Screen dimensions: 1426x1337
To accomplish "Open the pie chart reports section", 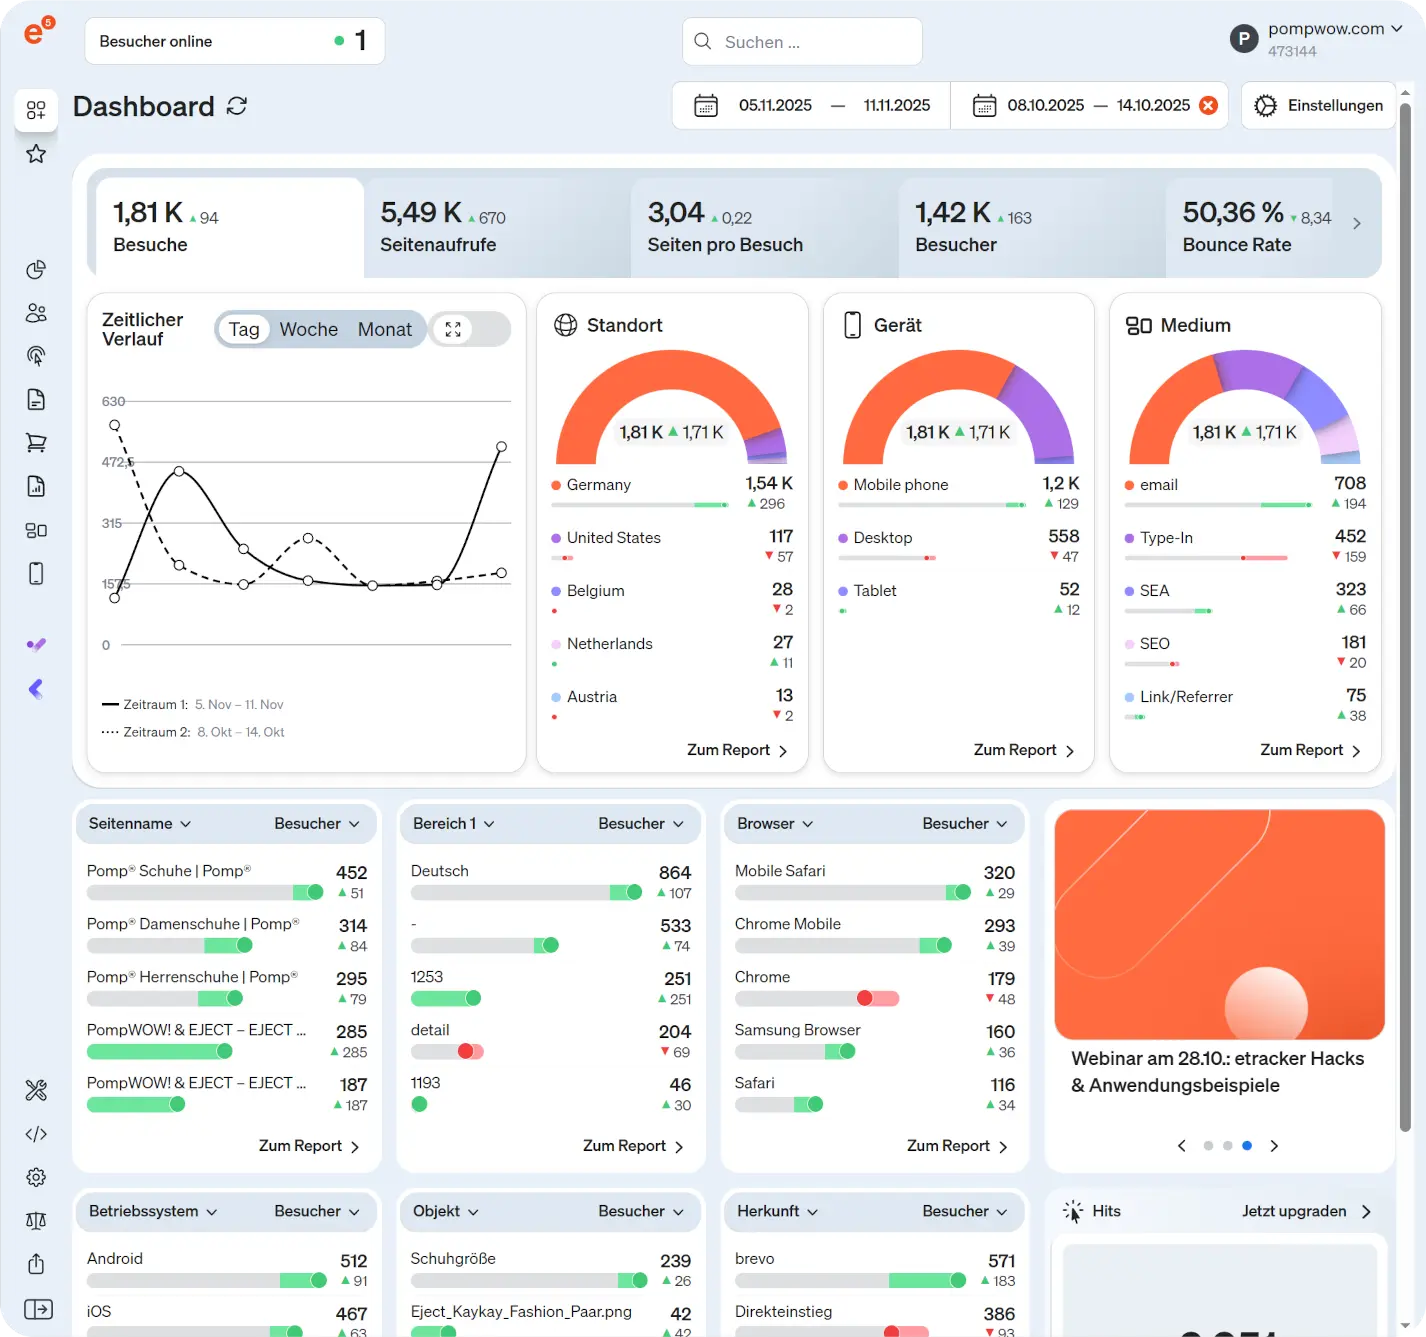I will (x=36, y=269).
